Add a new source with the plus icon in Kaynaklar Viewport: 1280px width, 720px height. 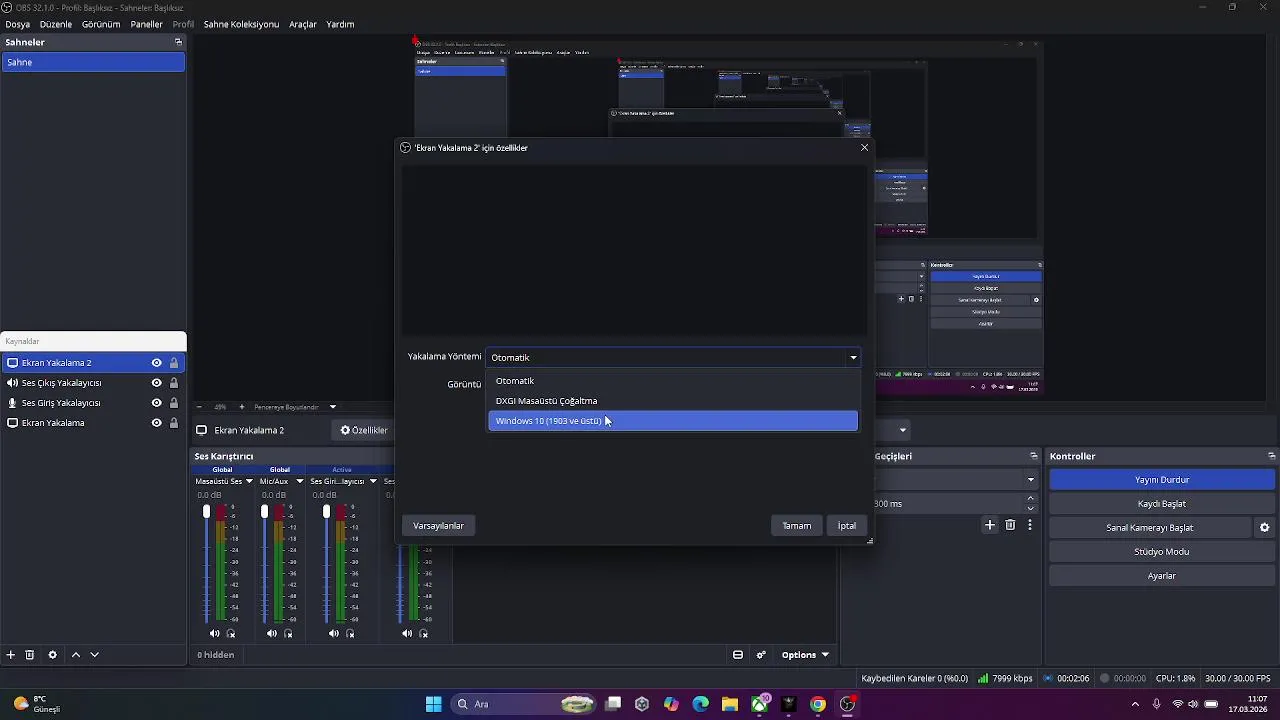[x=11, y=655]
